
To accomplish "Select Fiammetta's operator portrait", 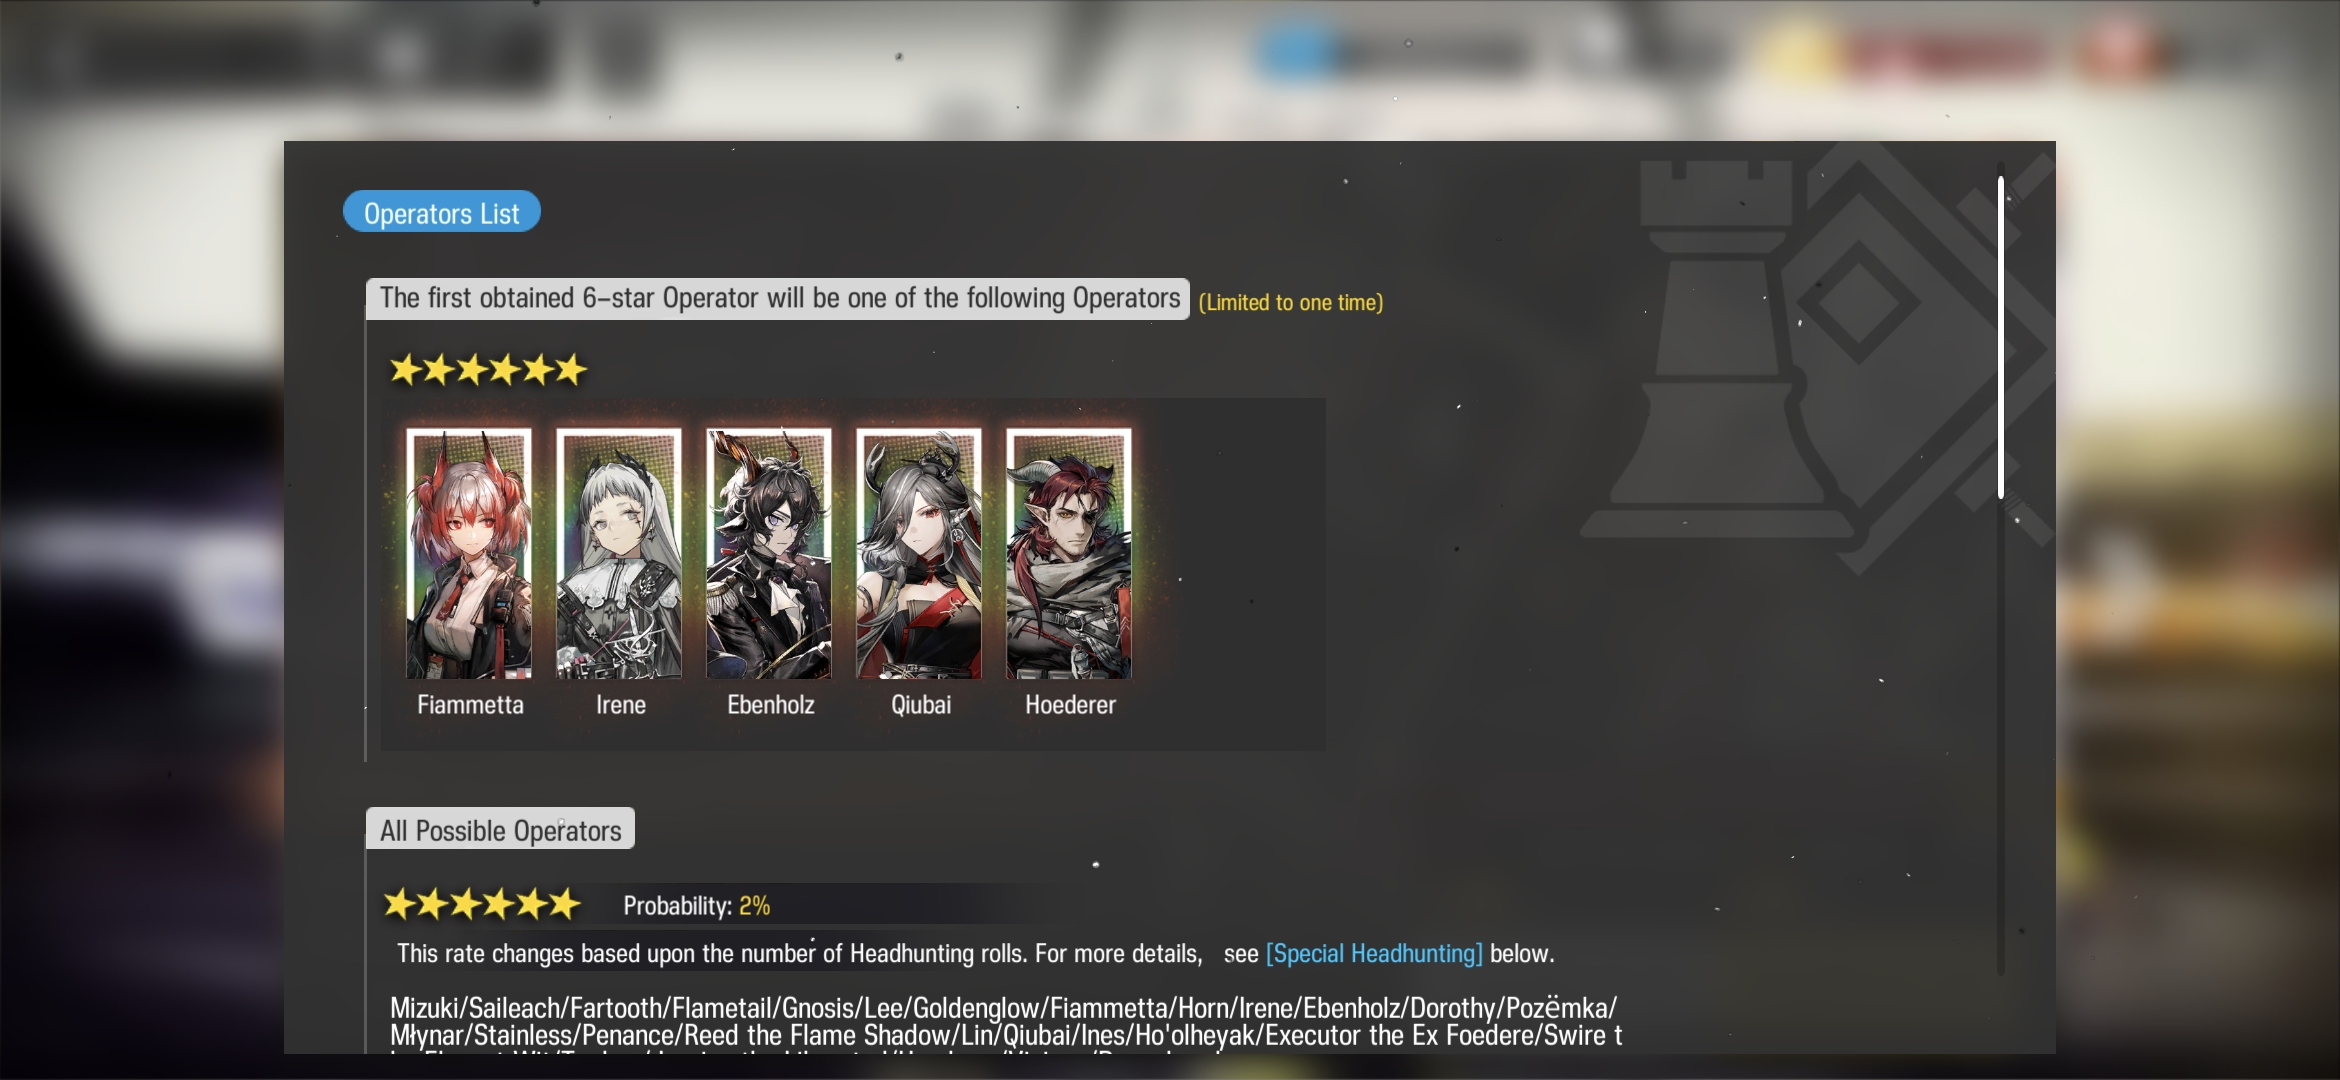I will pyautogui.click(x=469, y=554).
